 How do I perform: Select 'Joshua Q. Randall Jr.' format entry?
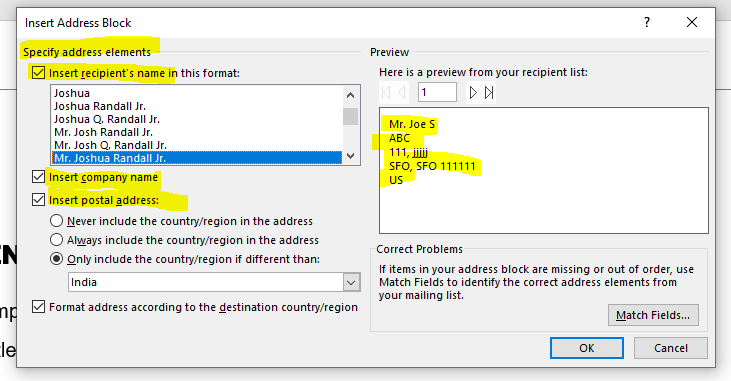107,119
